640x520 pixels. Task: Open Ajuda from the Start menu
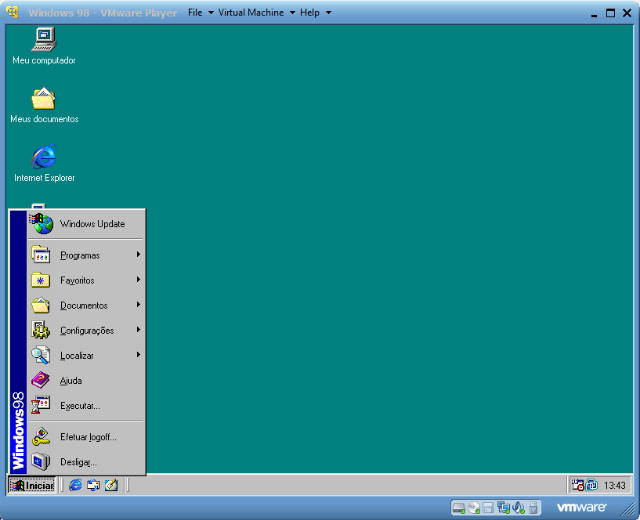pyautogui.click(x=86, y=381)
